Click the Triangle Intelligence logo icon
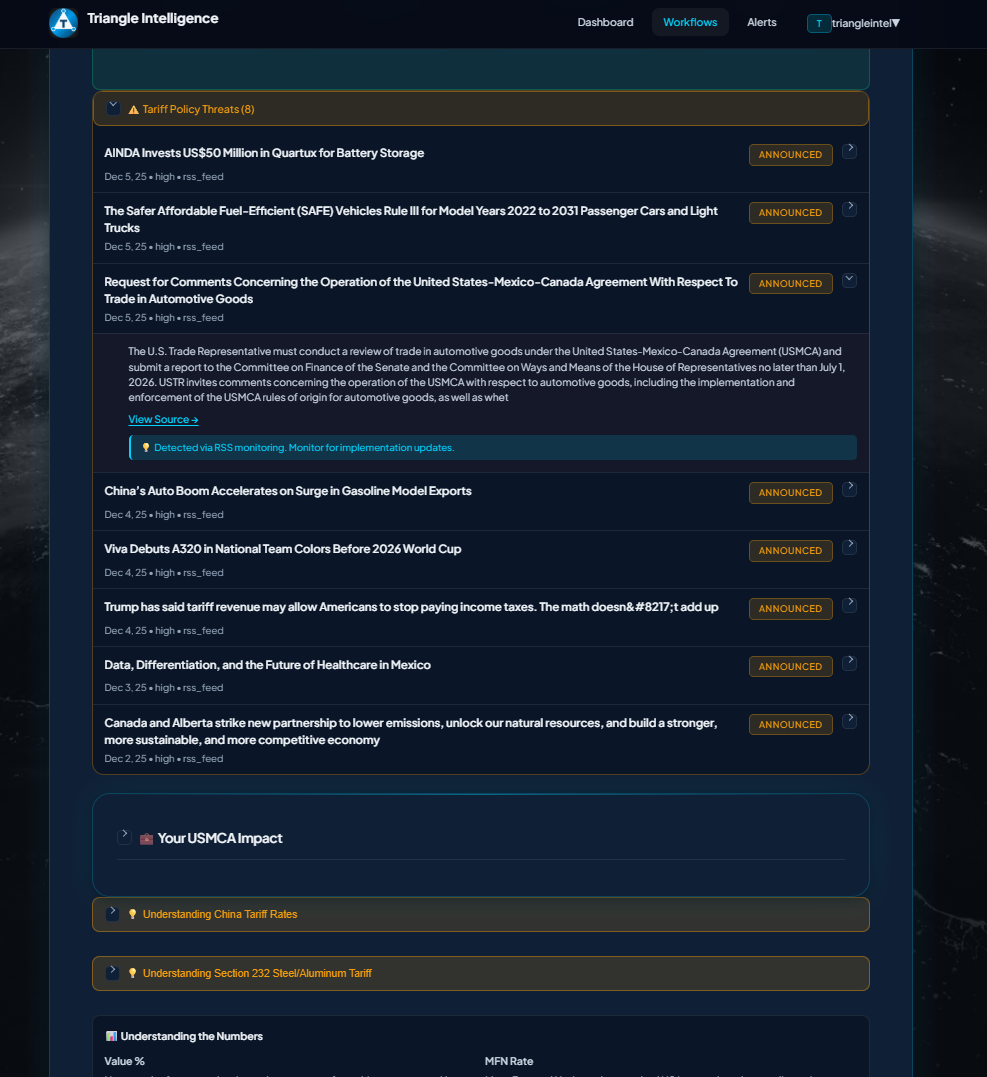987x1077 pixels. coord(63,22)
